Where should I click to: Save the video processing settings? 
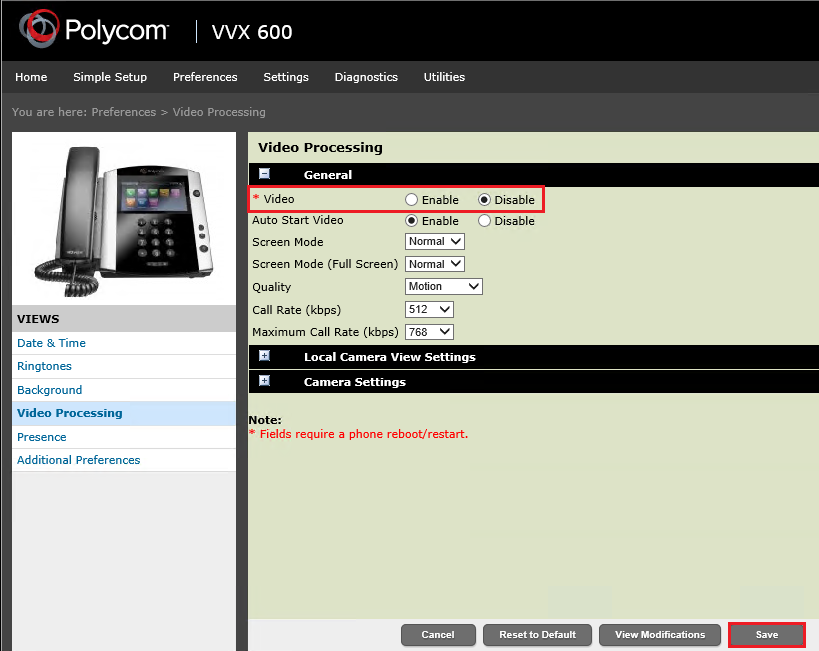[x=767, y=635]
